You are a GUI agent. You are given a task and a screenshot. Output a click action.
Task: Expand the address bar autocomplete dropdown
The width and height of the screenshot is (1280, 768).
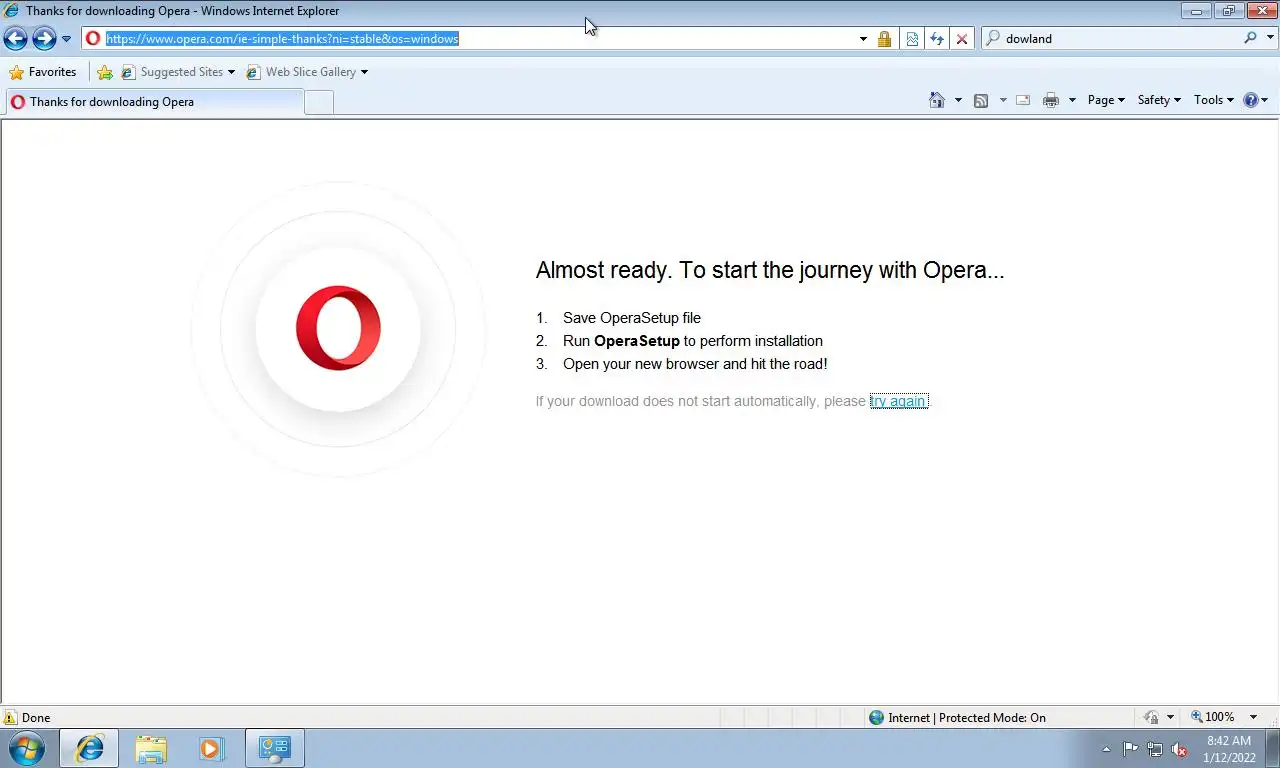(863, 39)
